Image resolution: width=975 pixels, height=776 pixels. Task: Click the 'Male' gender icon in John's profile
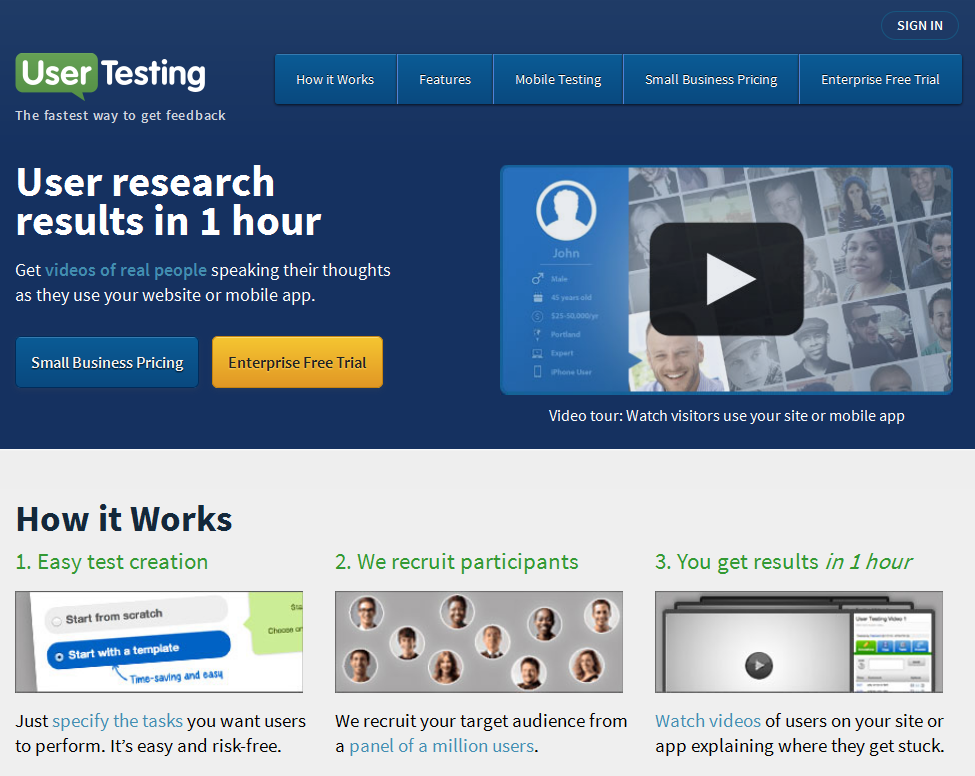click(x=537, y=279)
